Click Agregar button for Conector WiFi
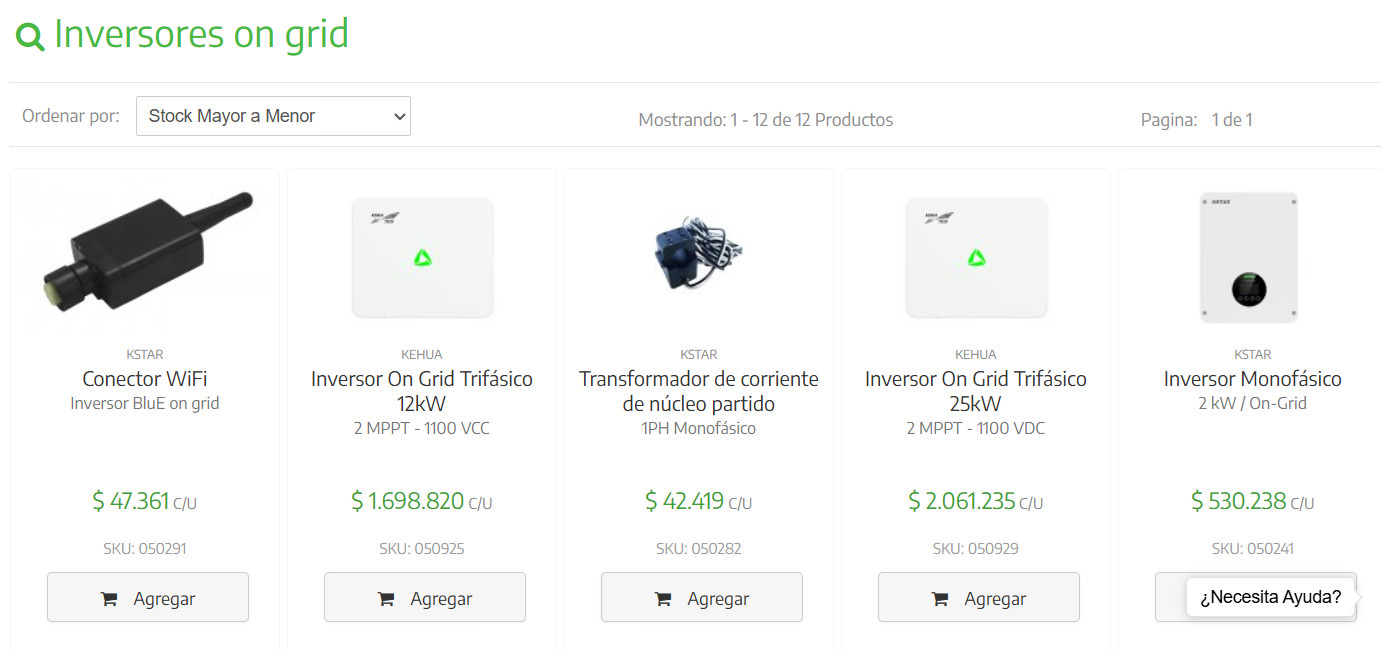The height and width of the screenshot is (649, 1382). (x=148, y=598)
